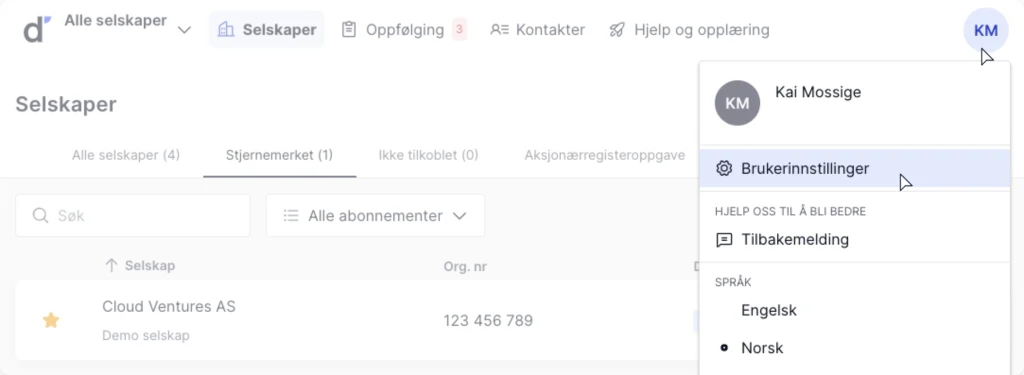Click the Oppfølging clipboard icon

coord(349,29)
